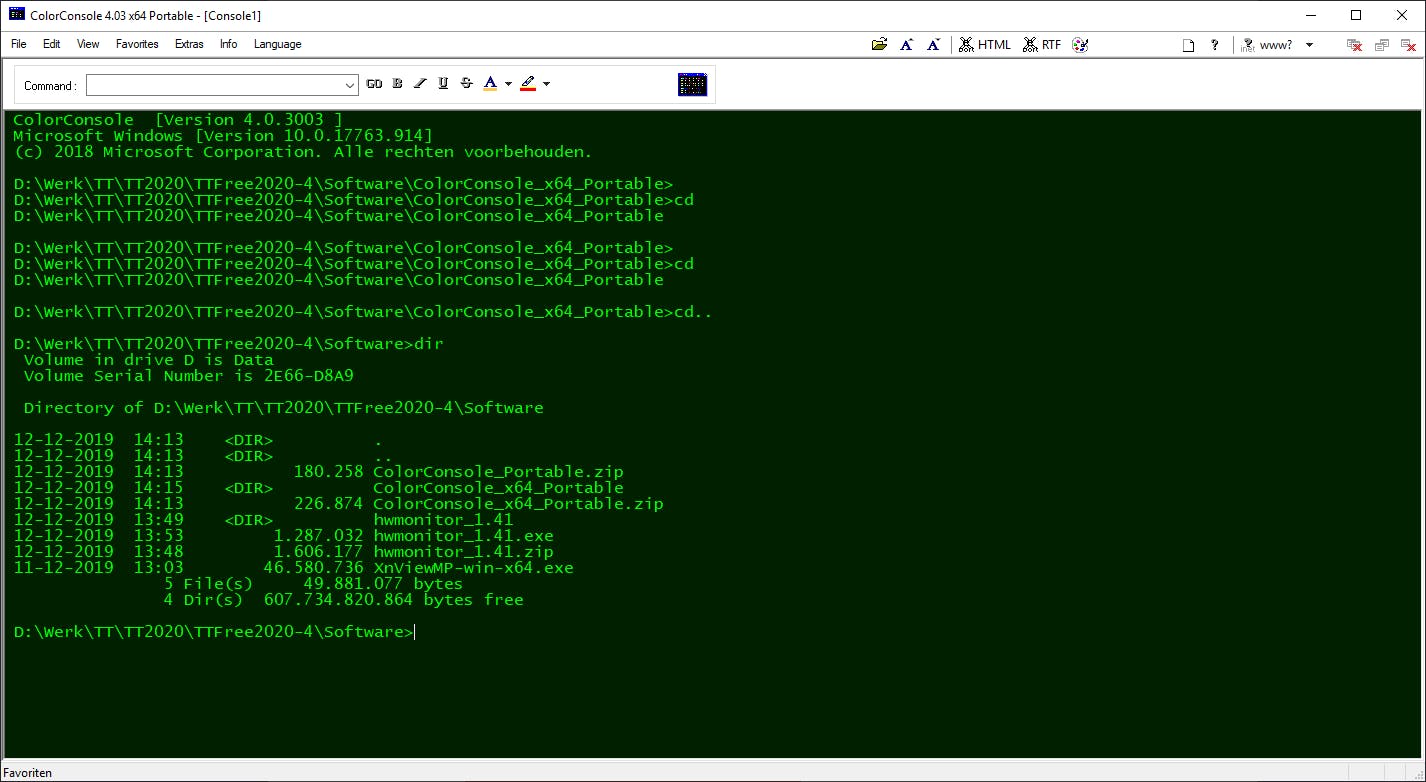Open the color palette settings icon
The width and height of the screenshot is (1426, 782).
pos(1080,44)
